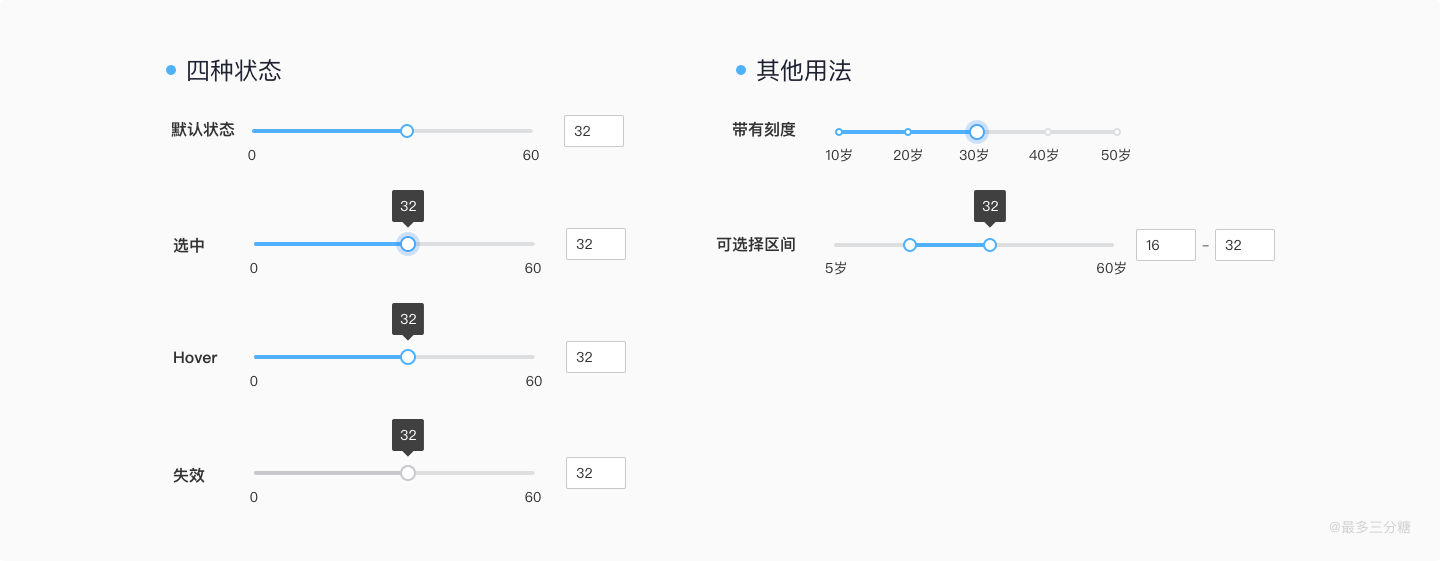Viewport: 1440px width, 561px height.
Task: Click the upper handle of range slider
Action: pos(990,245)
